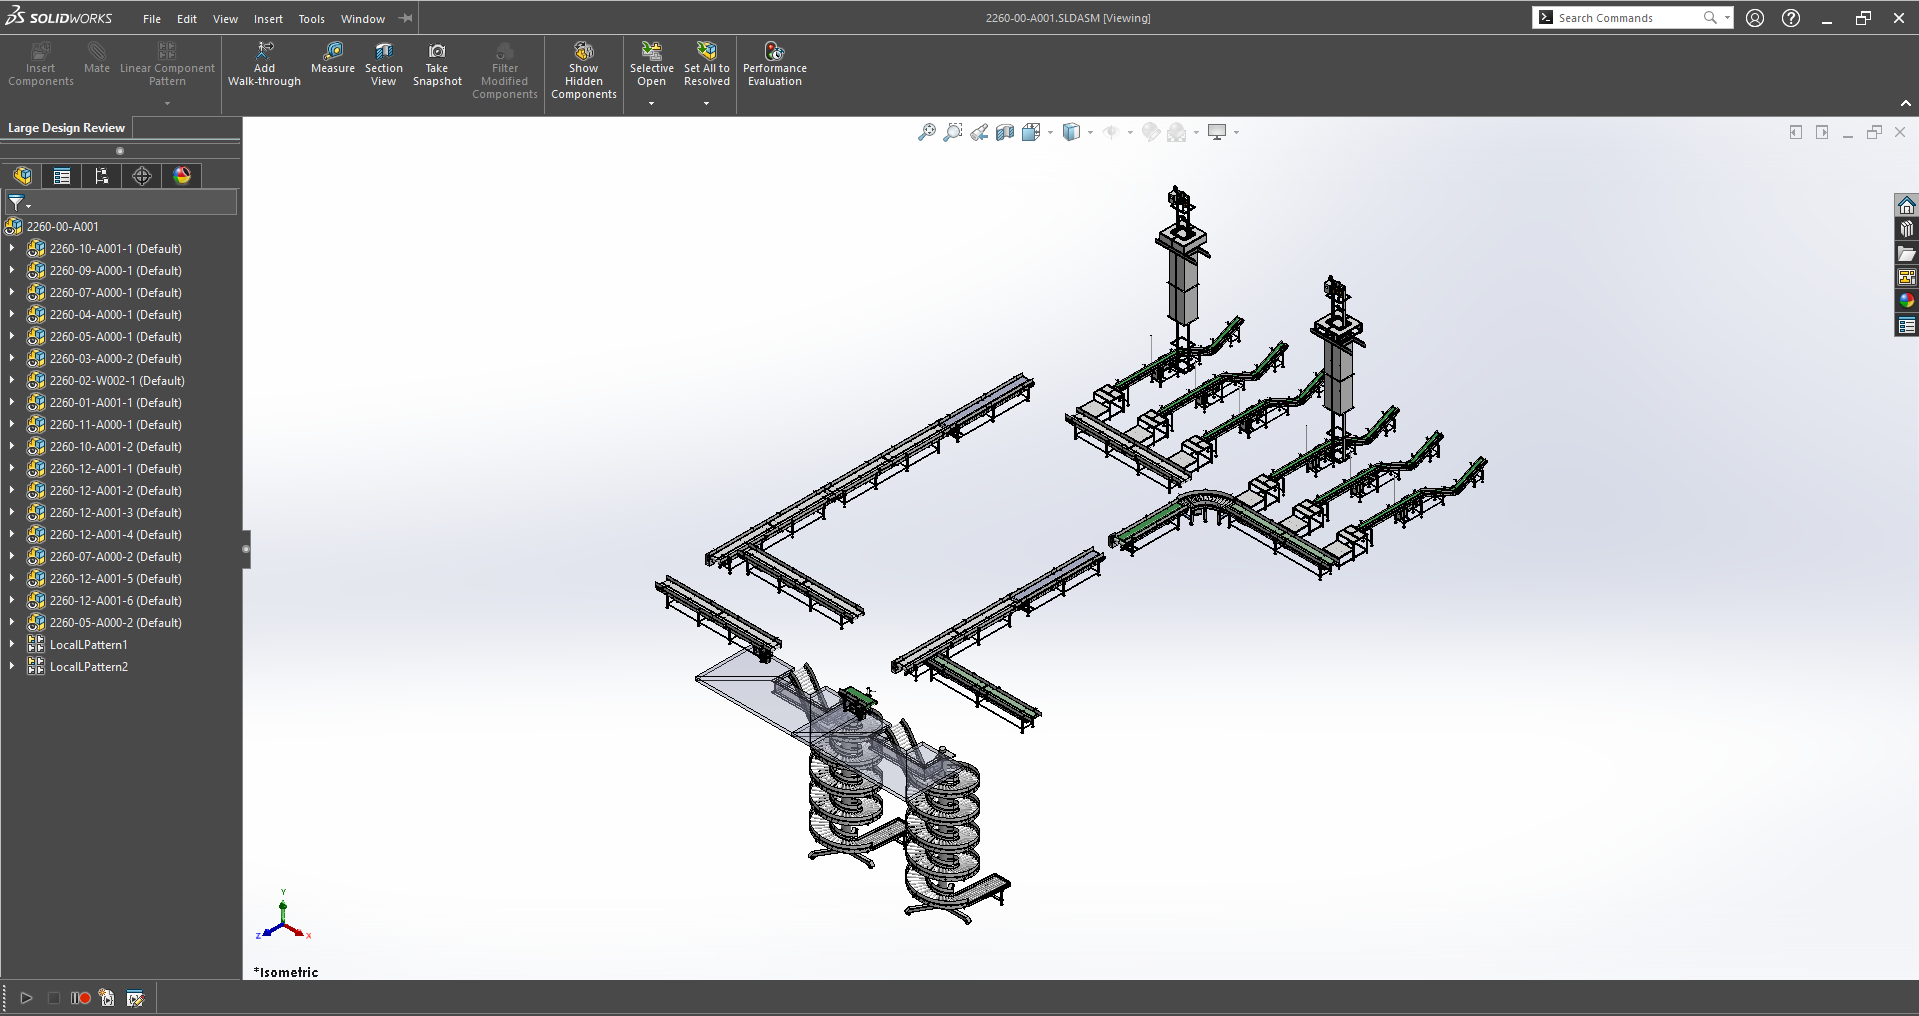Switch to Large Design Review tab

click(x=66, y=128)
